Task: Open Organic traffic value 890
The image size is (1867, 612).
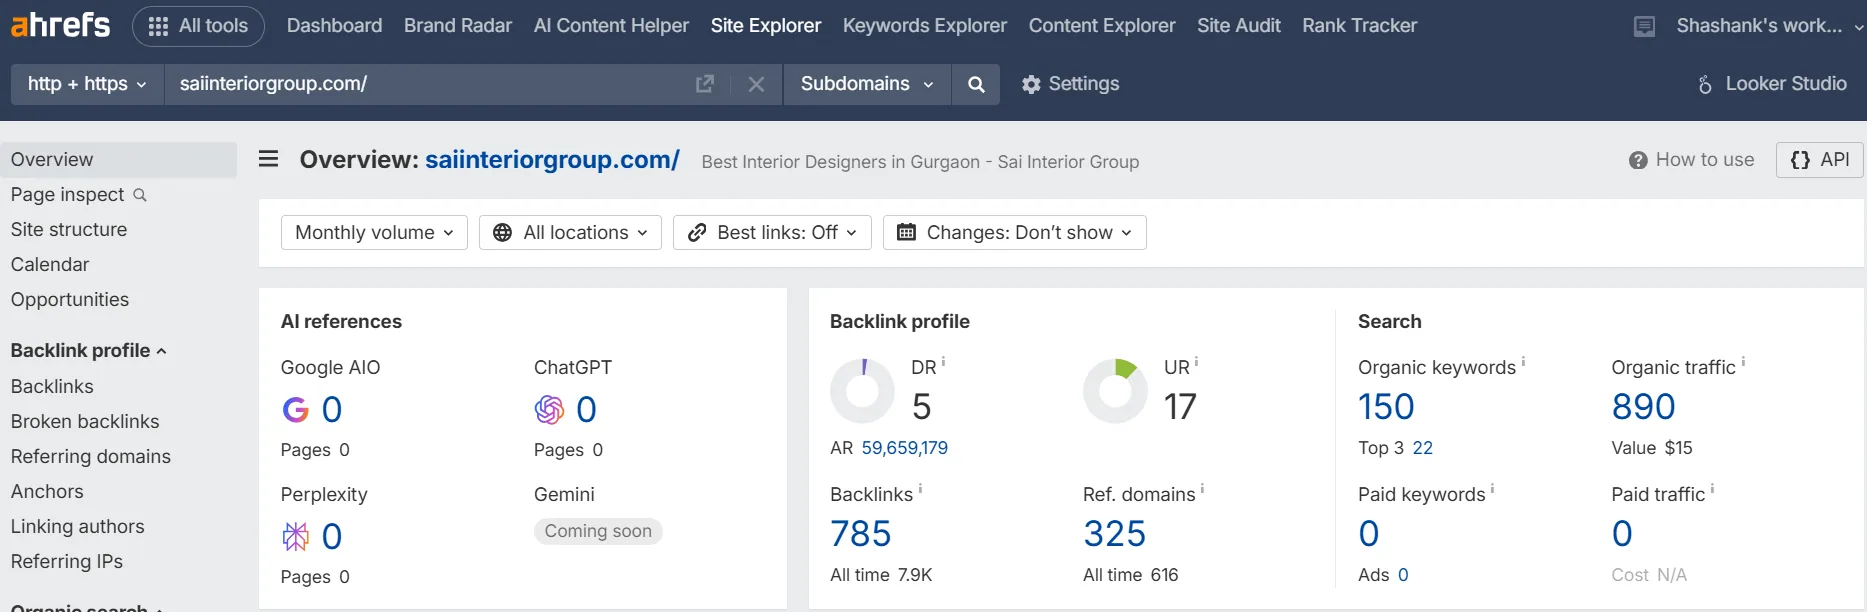Action: tap(1643, 407)
